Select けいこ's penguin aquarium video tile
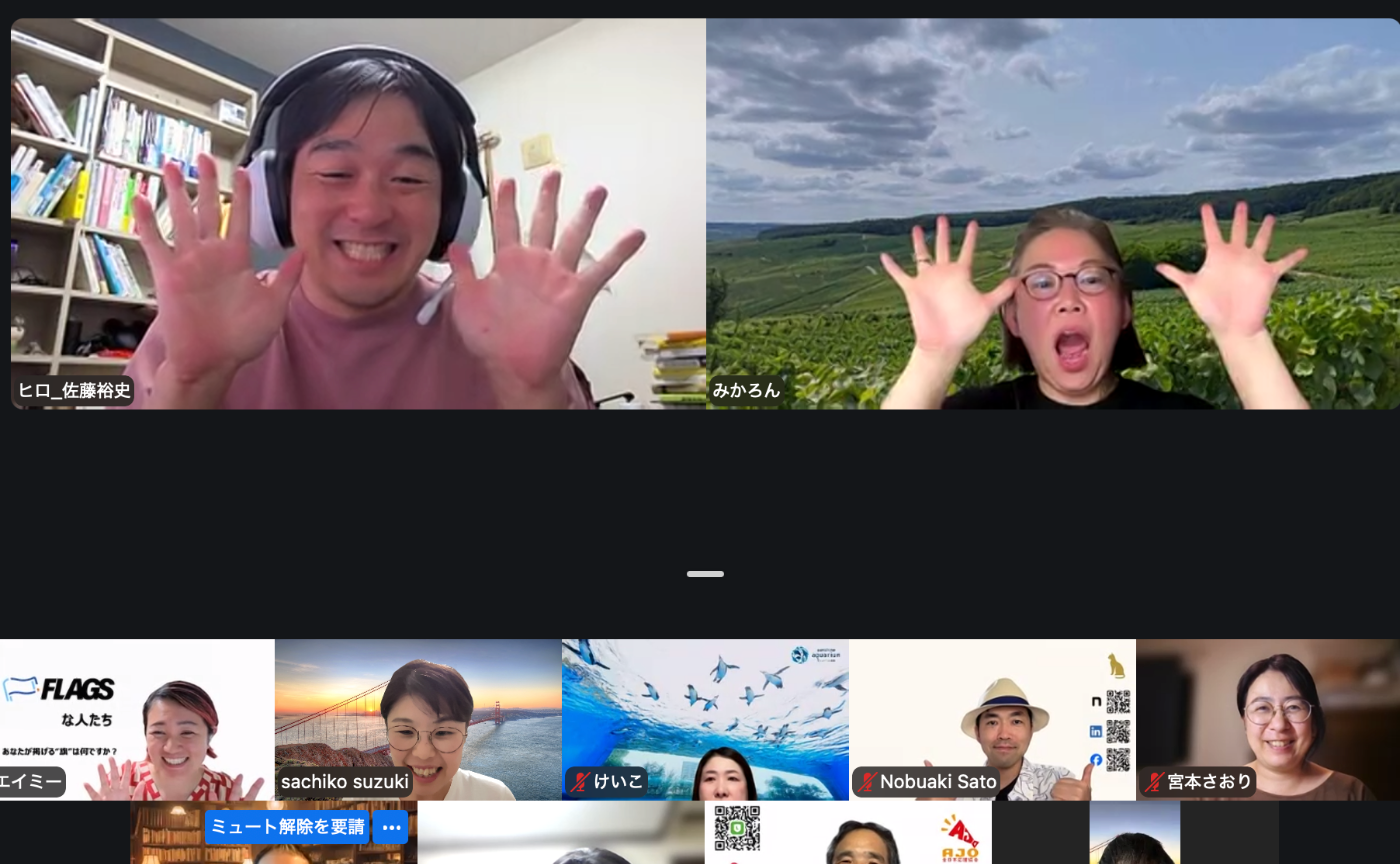This screenshot has height=864, width=1400. [705, 719]
